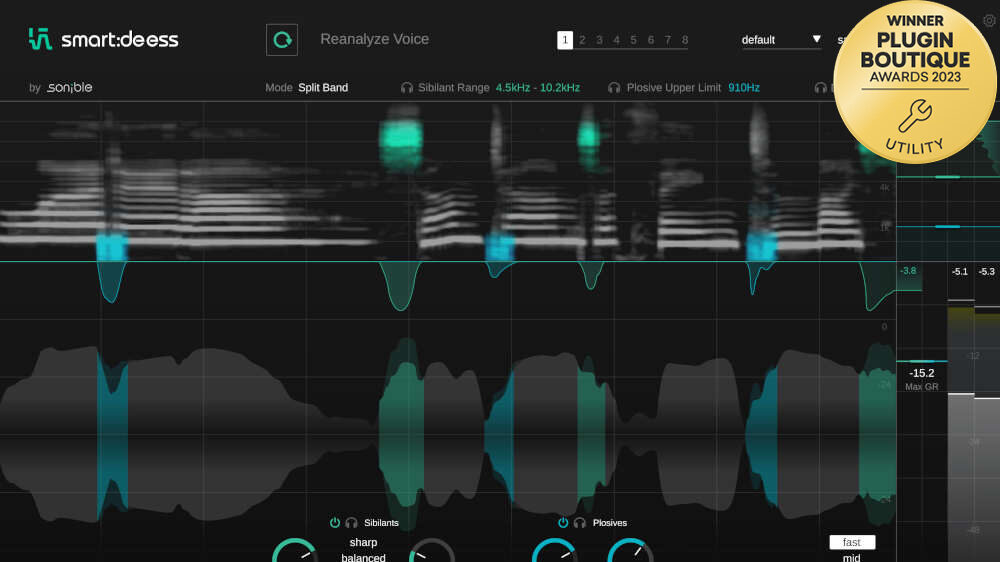
Task: Open the Mode Split Band selector
Action: pos(307,87)
